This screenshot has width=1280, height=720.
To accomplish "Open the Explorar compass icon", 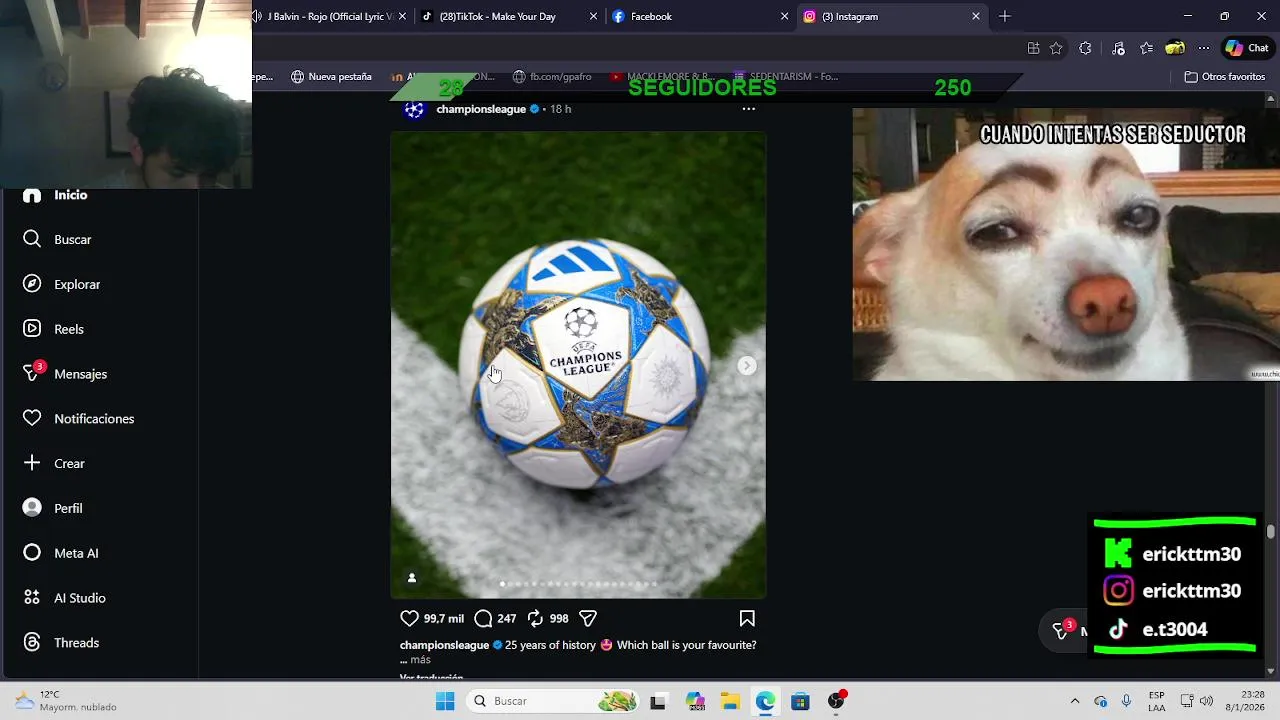I will 32,284.
